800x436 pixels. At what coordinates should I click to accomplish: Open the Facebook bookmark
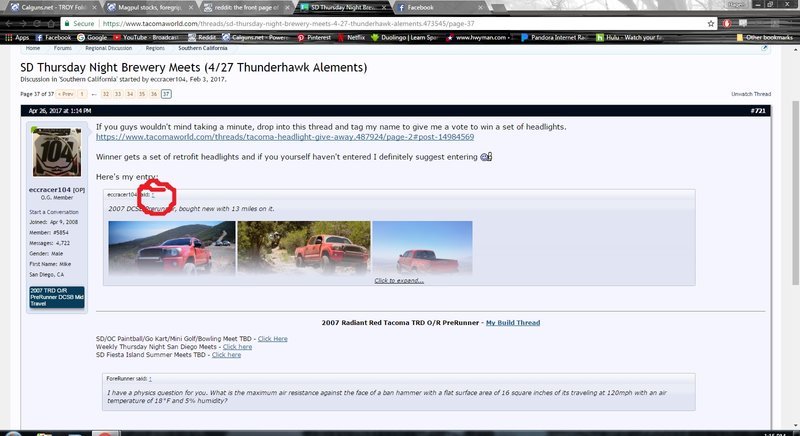click(x=53, y=37)
